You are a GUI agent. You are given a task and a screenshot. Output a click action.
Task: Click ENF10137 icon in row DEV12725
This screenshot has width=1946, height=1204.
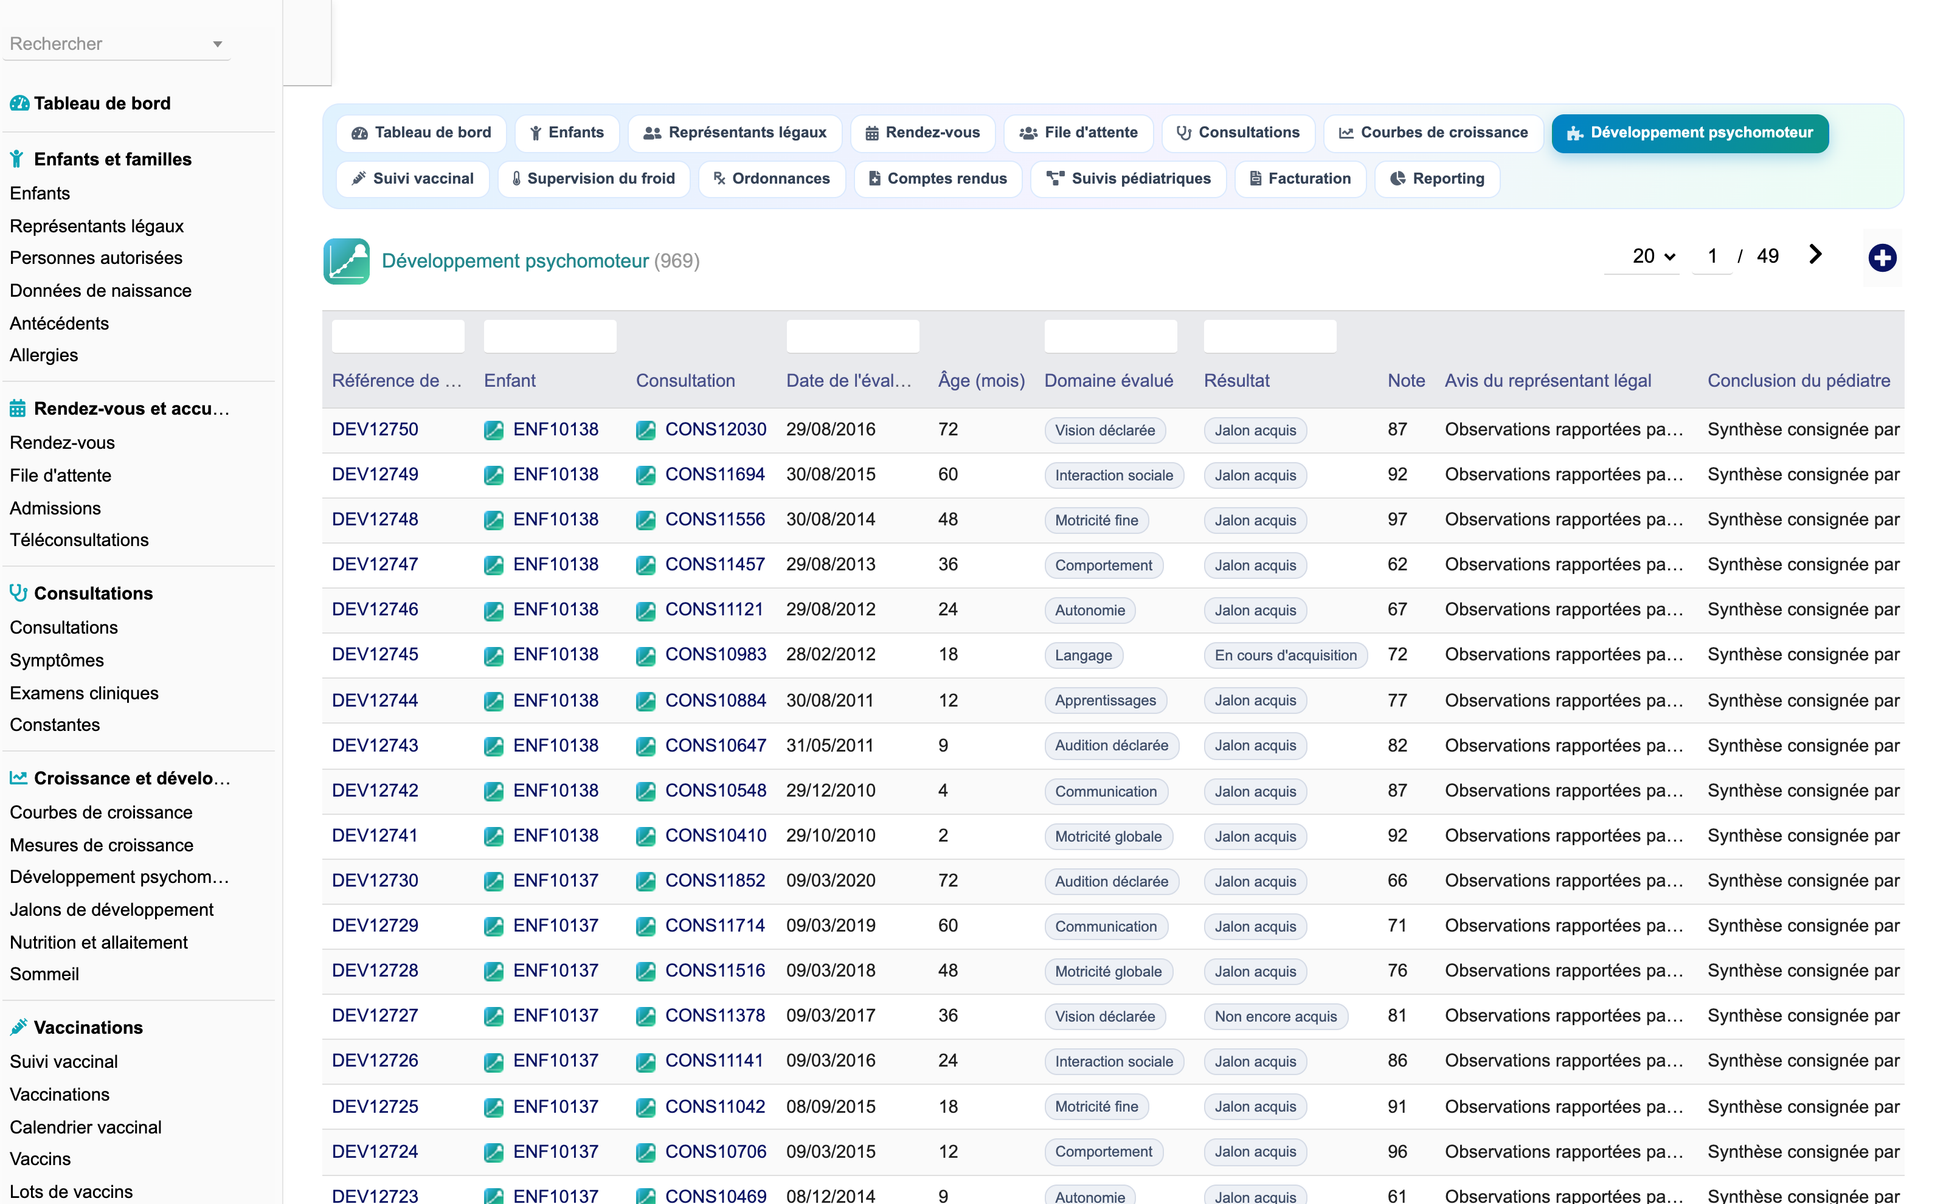pos(494,1107)
